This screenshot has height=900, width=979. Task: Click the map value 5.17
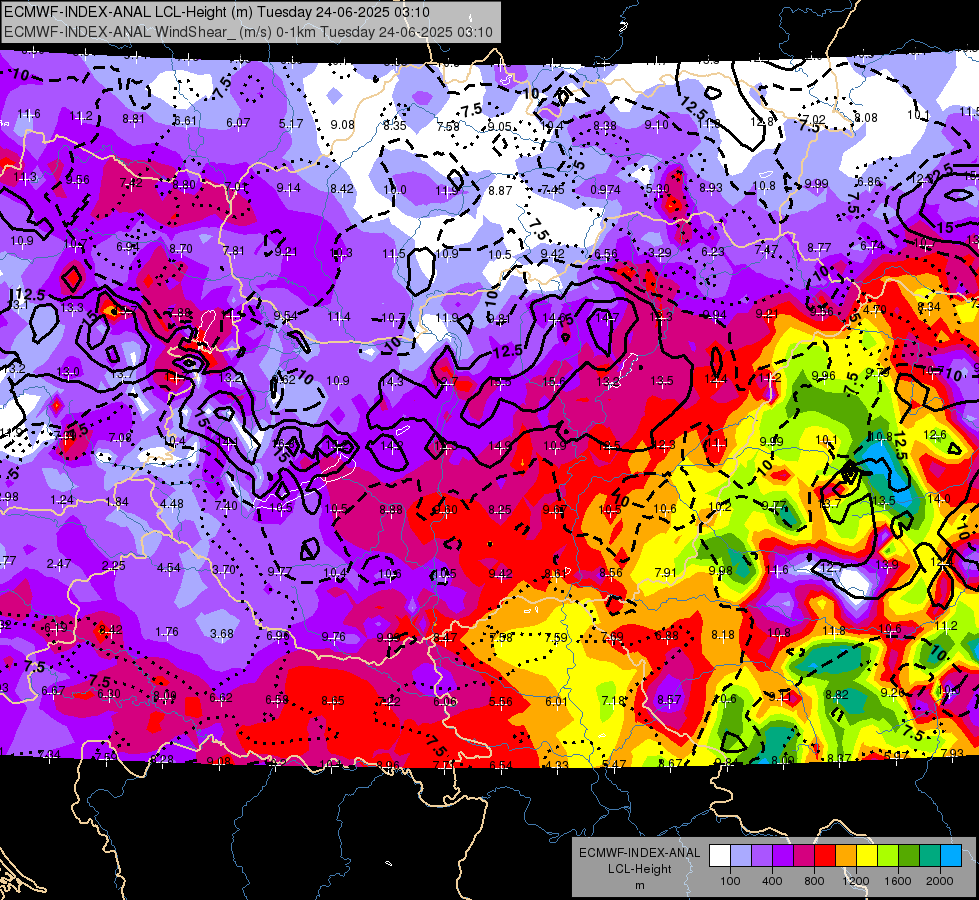point(291,124)
